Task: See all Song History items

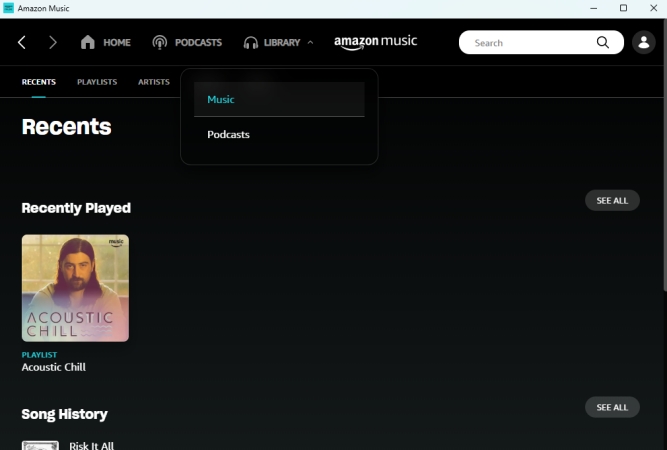Action: point(612,407)
